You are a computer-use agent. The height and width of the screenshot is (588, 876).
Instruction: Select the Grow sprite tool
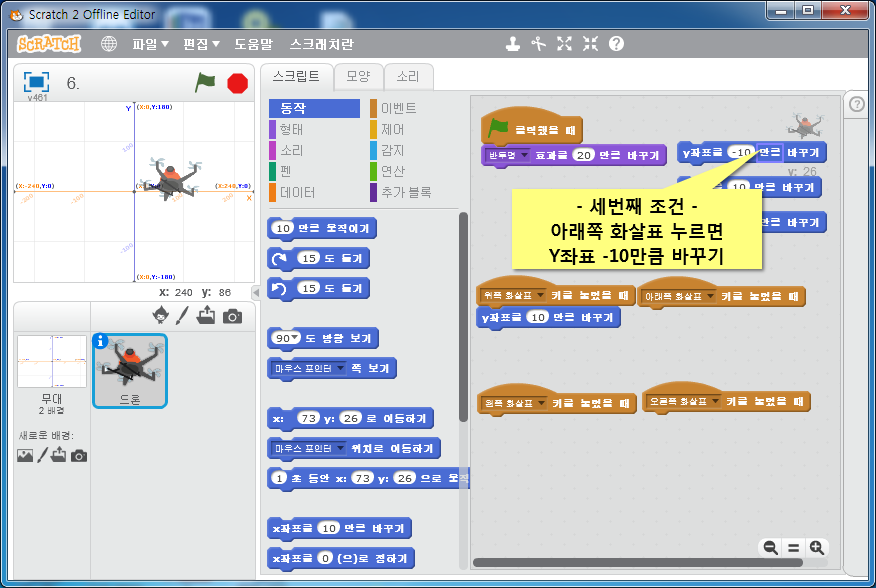[x=564, y=44]
